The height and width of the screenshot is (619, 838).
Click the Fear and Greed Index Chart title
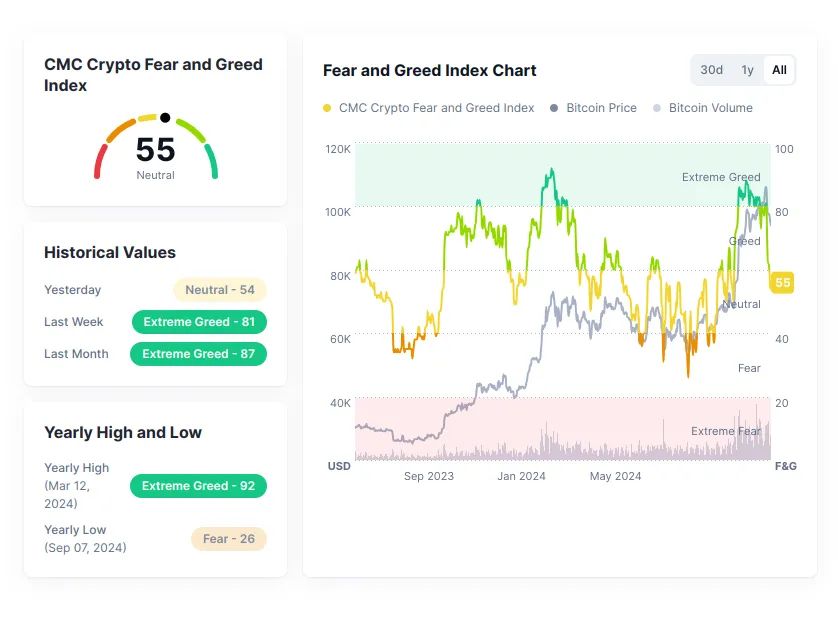click(429, 71)
